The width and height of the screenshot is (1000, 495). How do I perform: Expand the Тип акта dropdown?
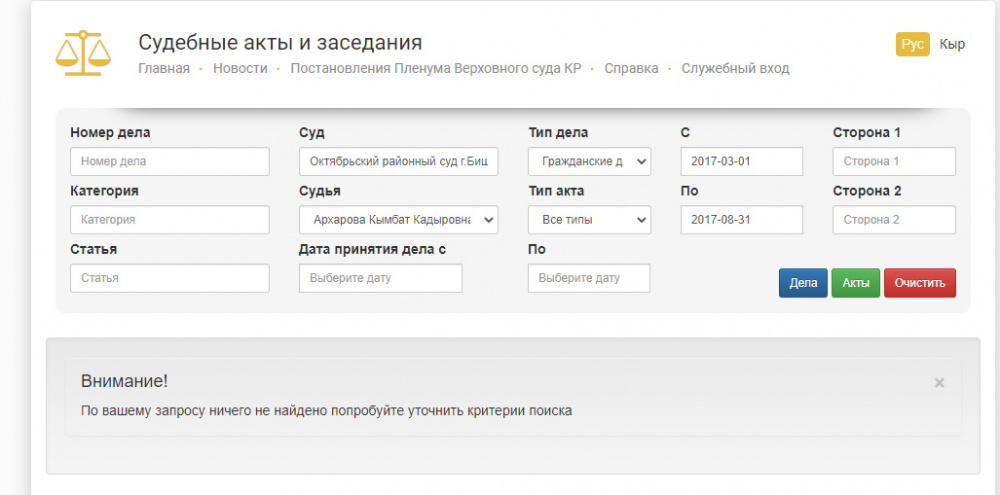click(x=589, y=220)
